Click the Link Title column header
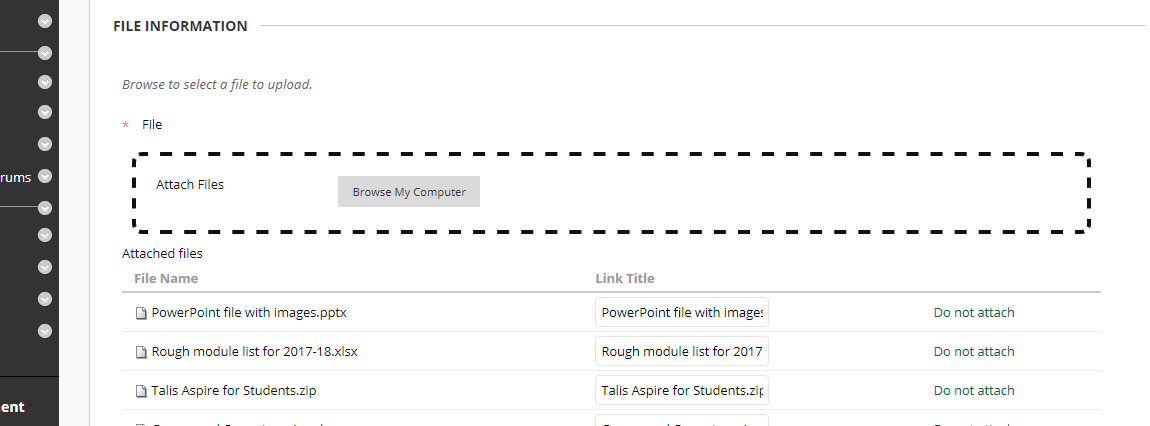Image resolution: width=1150 pixels, height=426 pixels. (625, 279)
